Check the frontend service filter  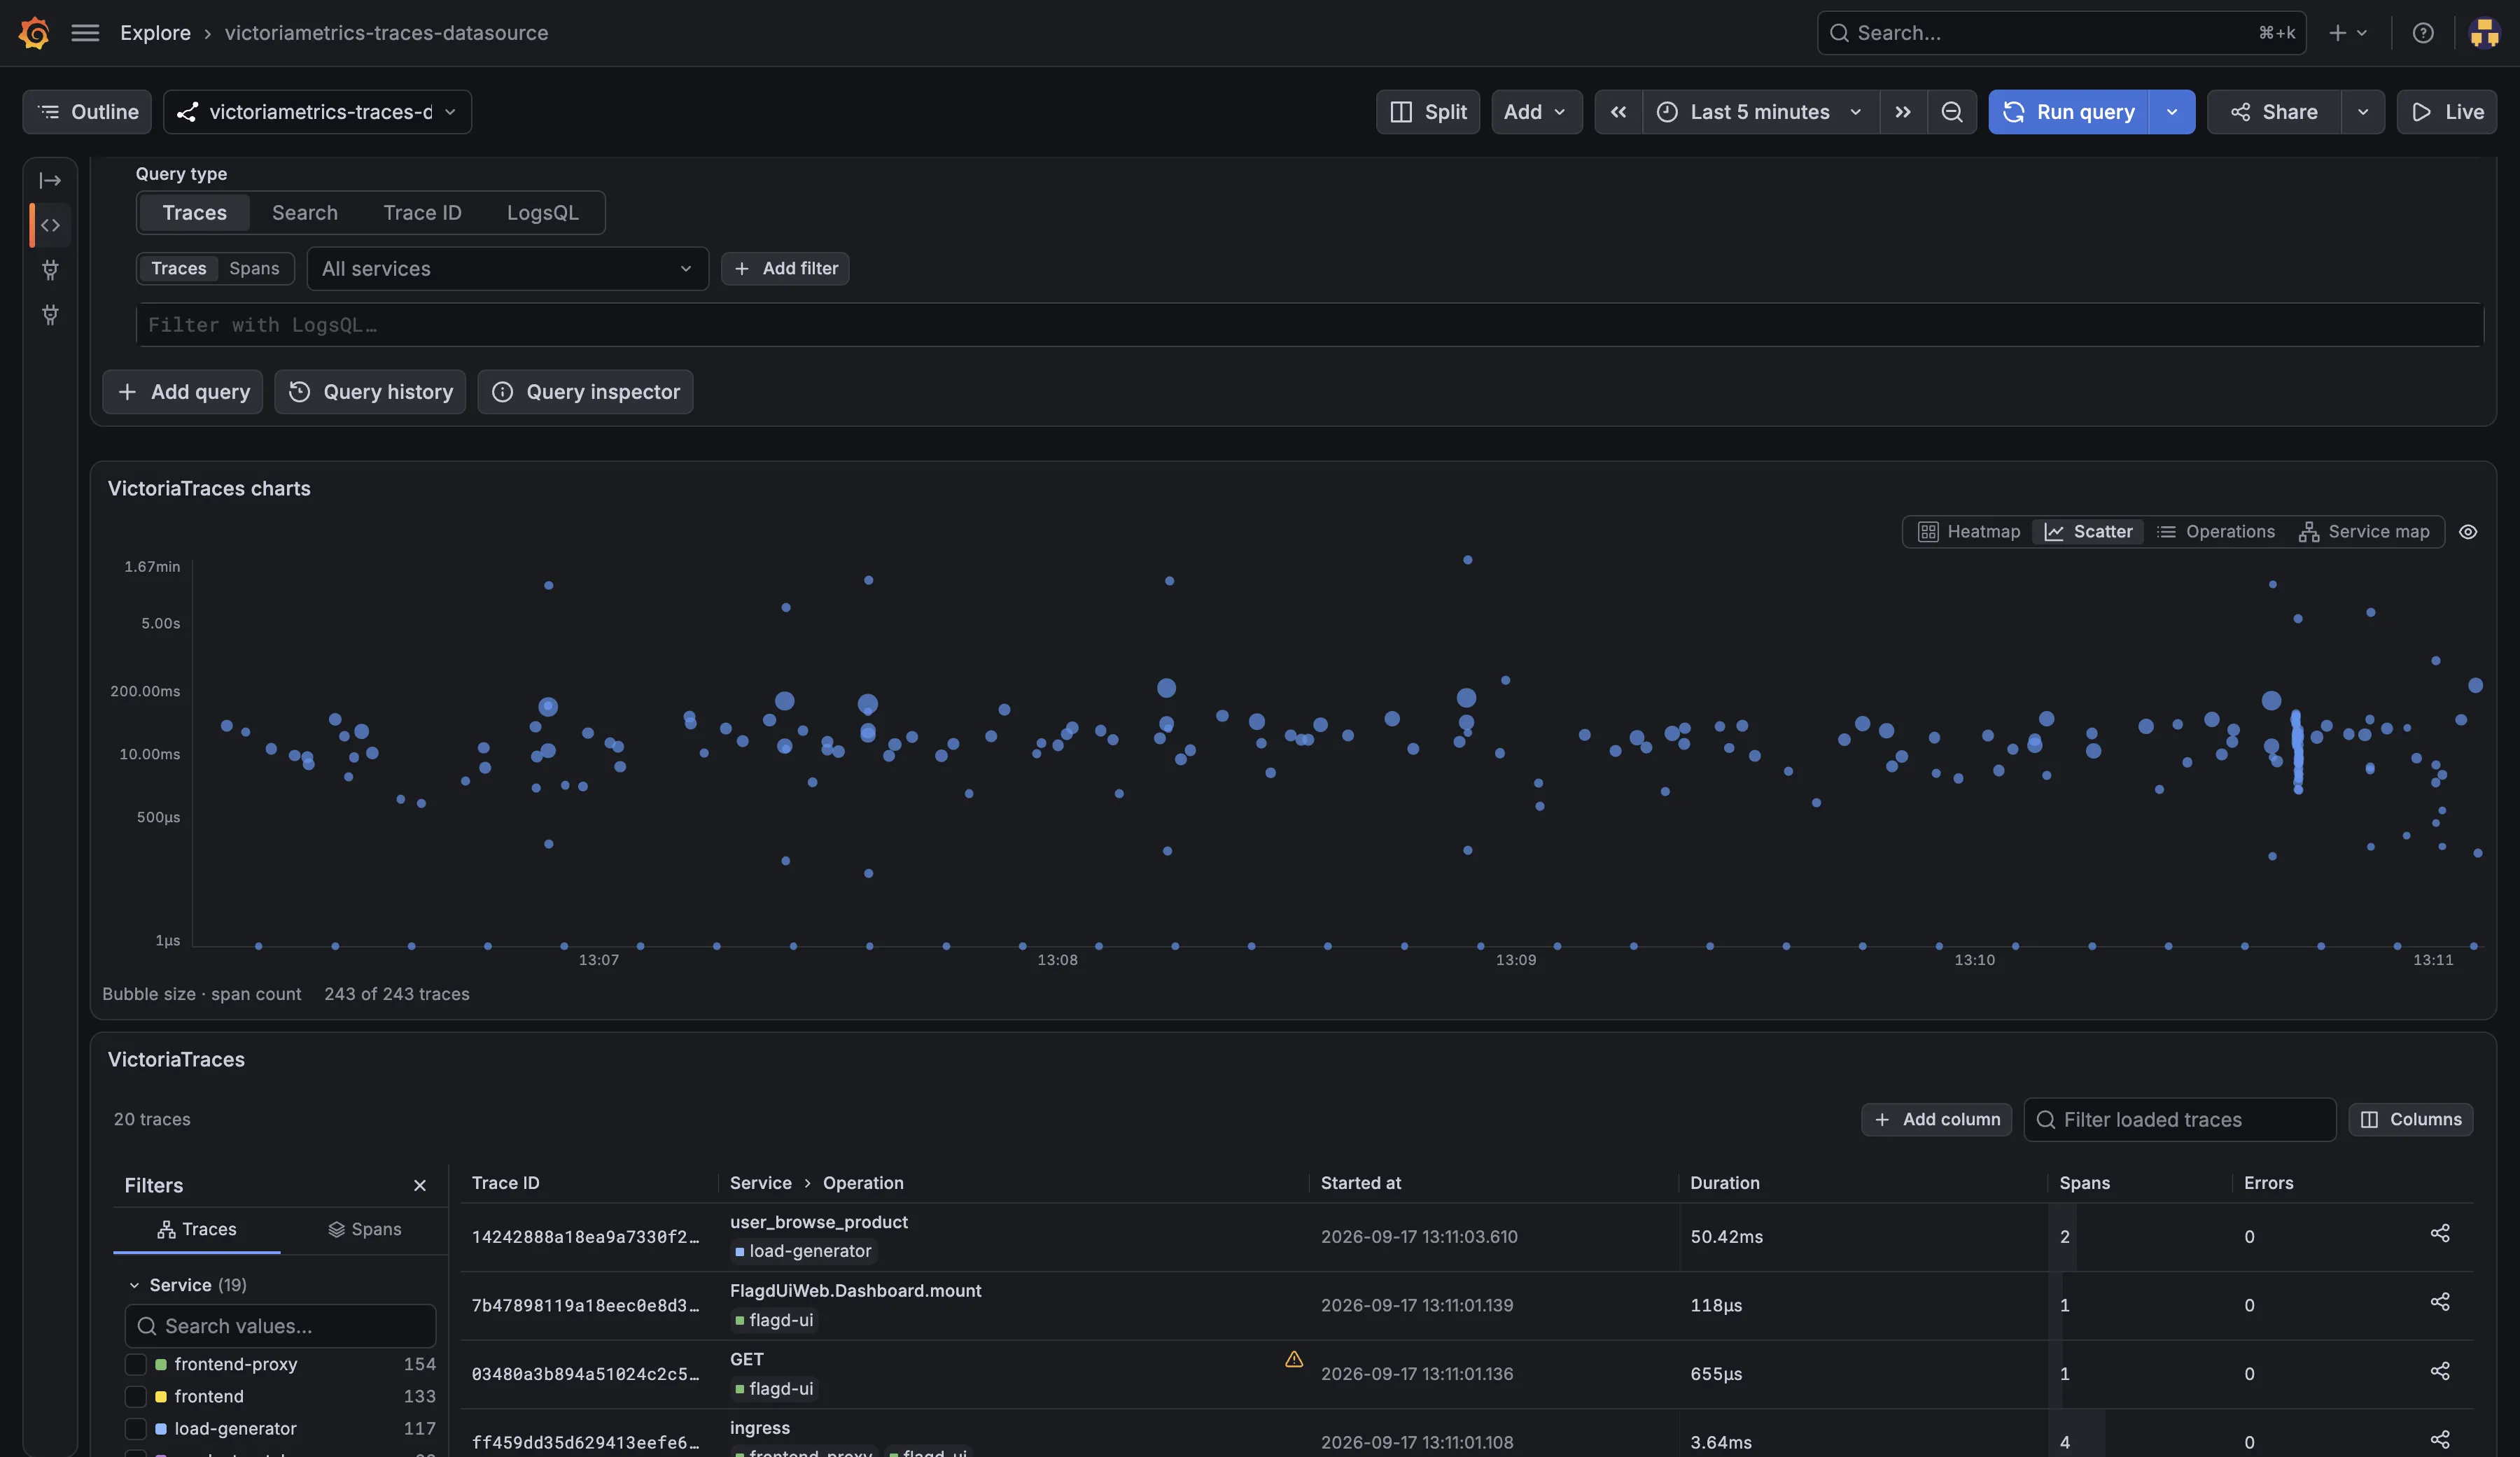coord(136,1396)
